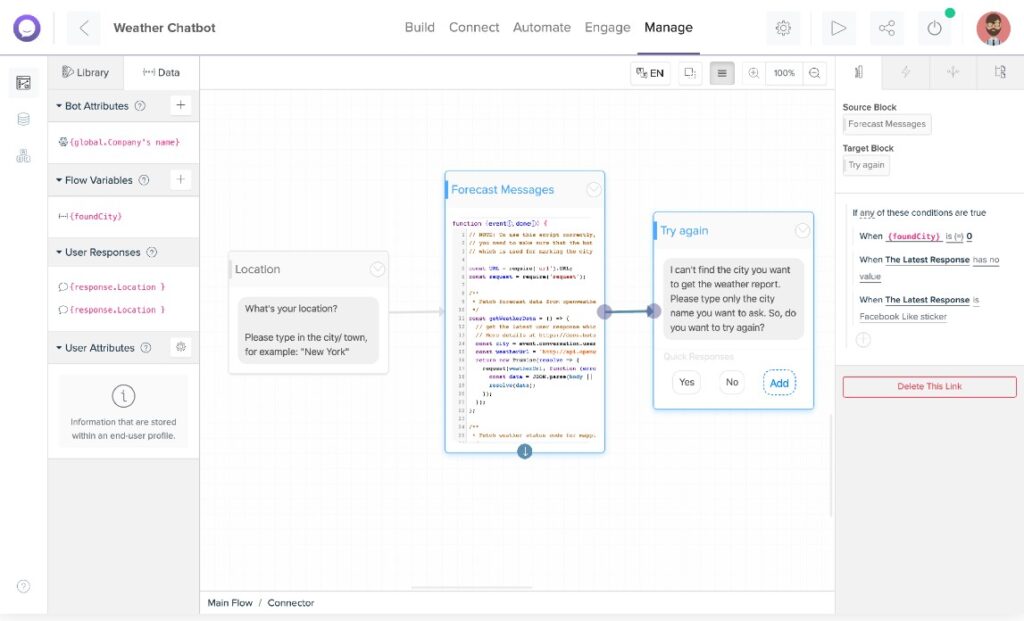Click the Delete This Link button
Image resolution: width=1024 pixels, height=621 pixels.
[929, 387]
